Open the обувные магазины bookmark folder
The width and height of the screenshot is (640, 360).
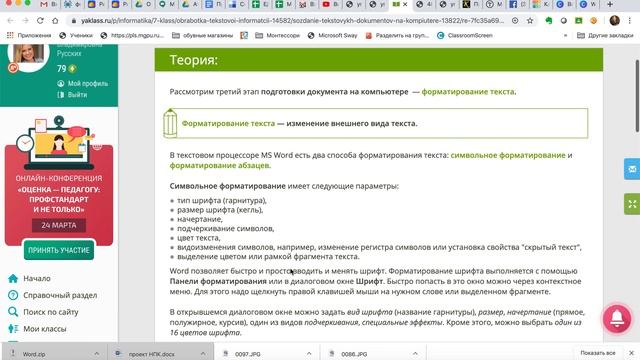point(202,36)
